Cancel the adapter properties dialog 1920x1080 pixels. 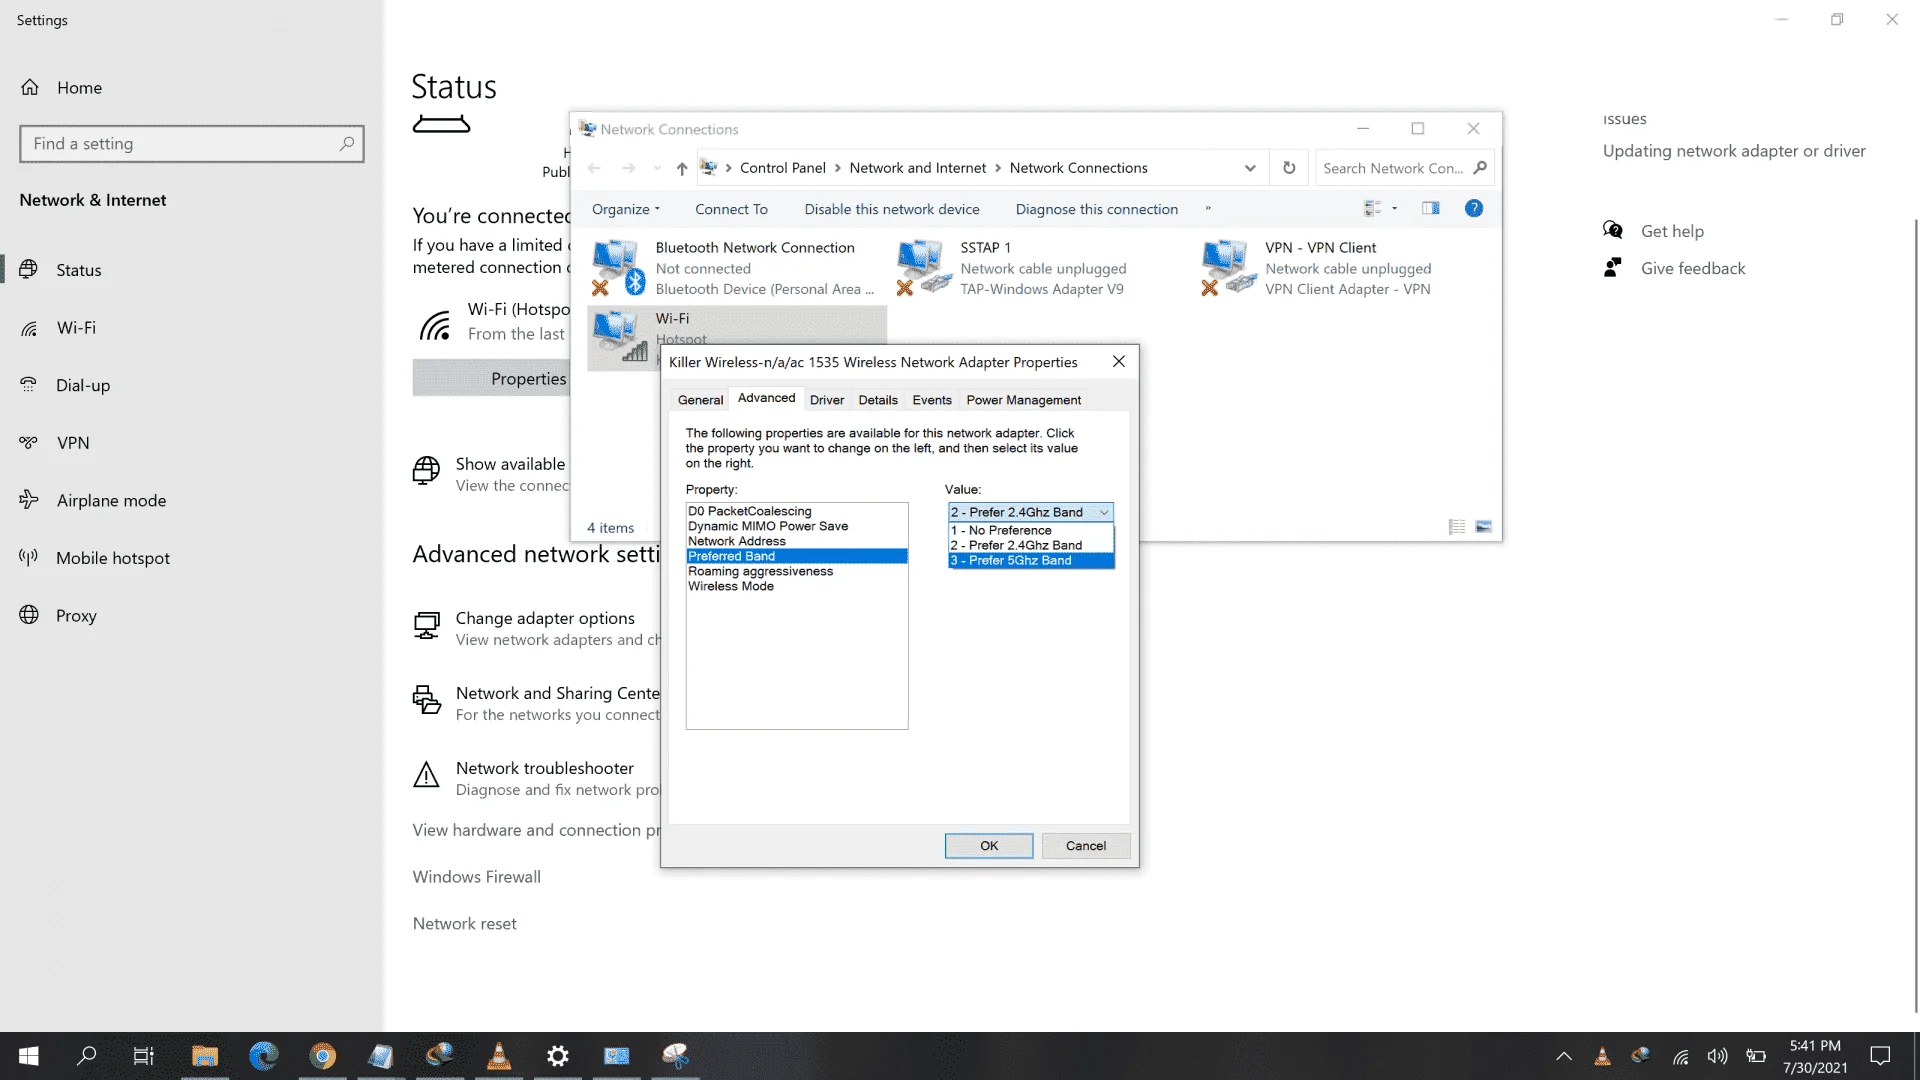click(1086, 846)
